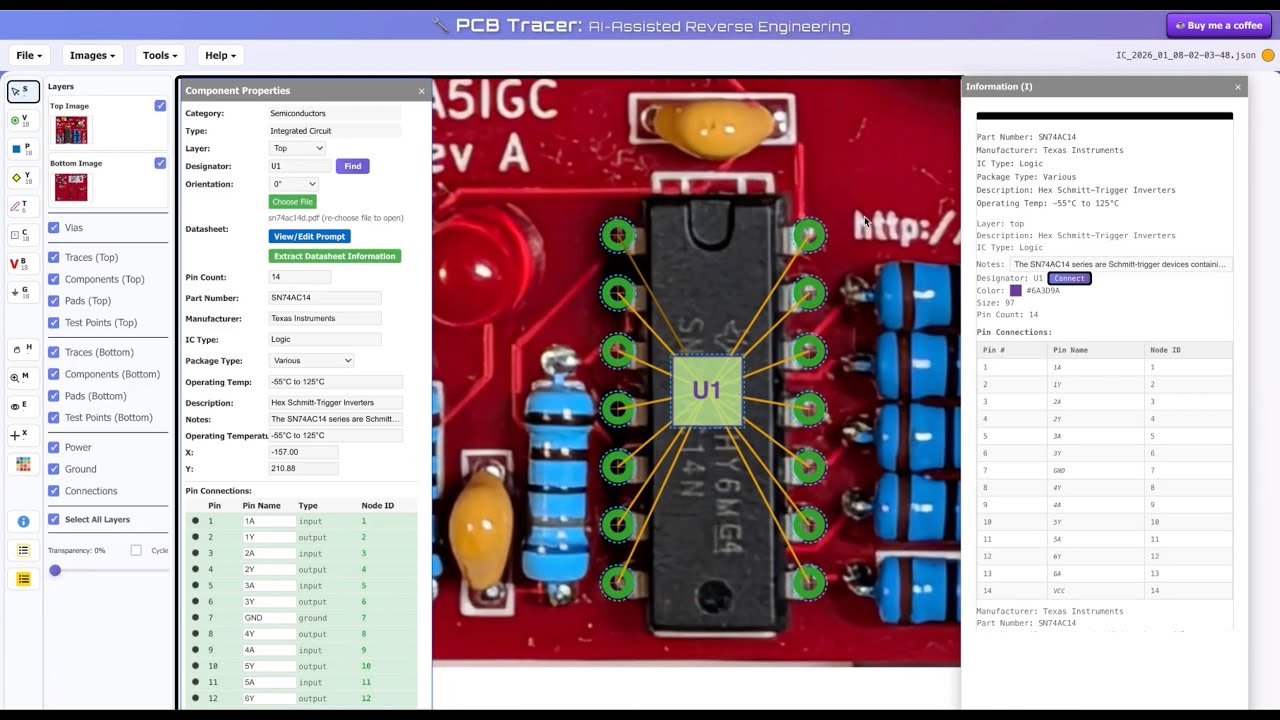1280x720 pixels.
Task: Click the top-right green pad of U1
Action: click(808, 236)
